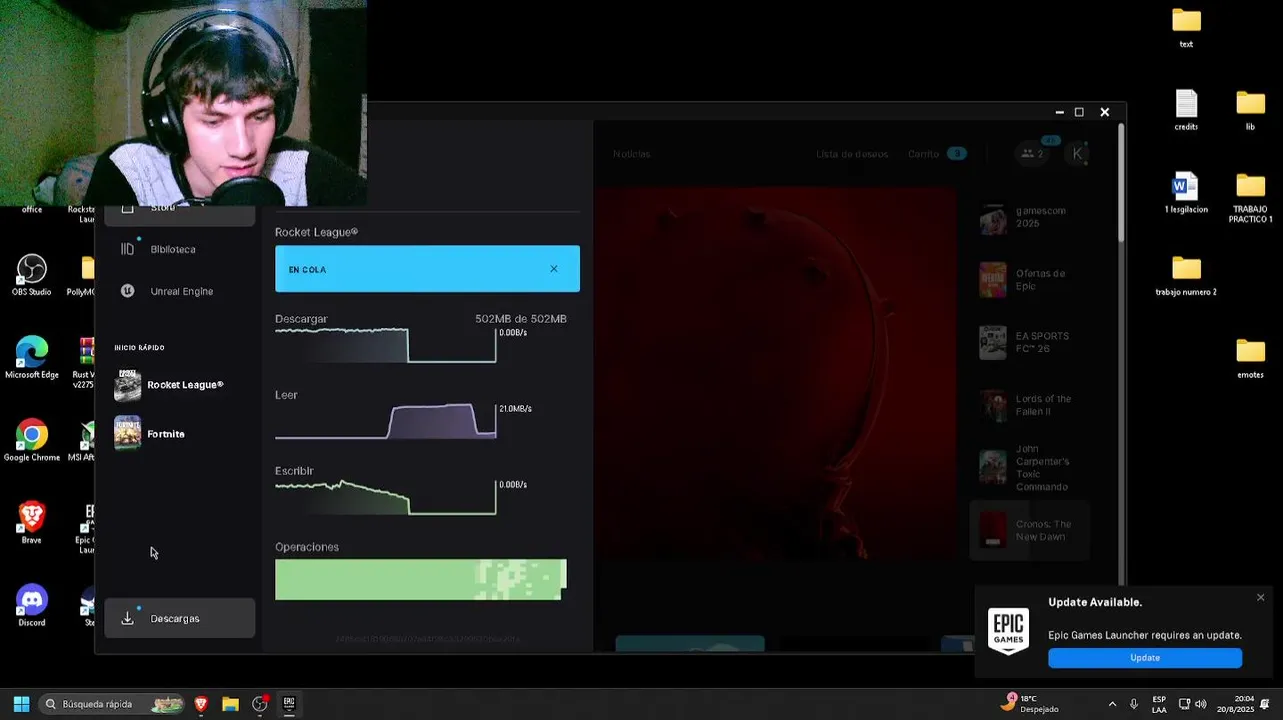This screenshot has width=1283, height=720.
Task: Open the Biblioteca section in the sidebar
Action: [x=180, y=249]
